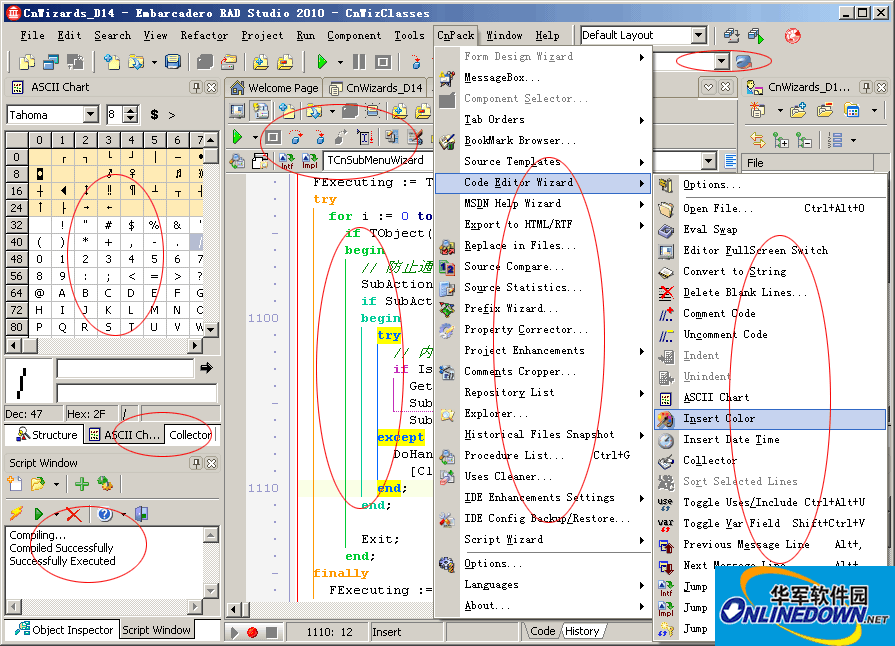Open the History editor tab
This screenshot has height=646, width=895.
click(x=582, y=631)
